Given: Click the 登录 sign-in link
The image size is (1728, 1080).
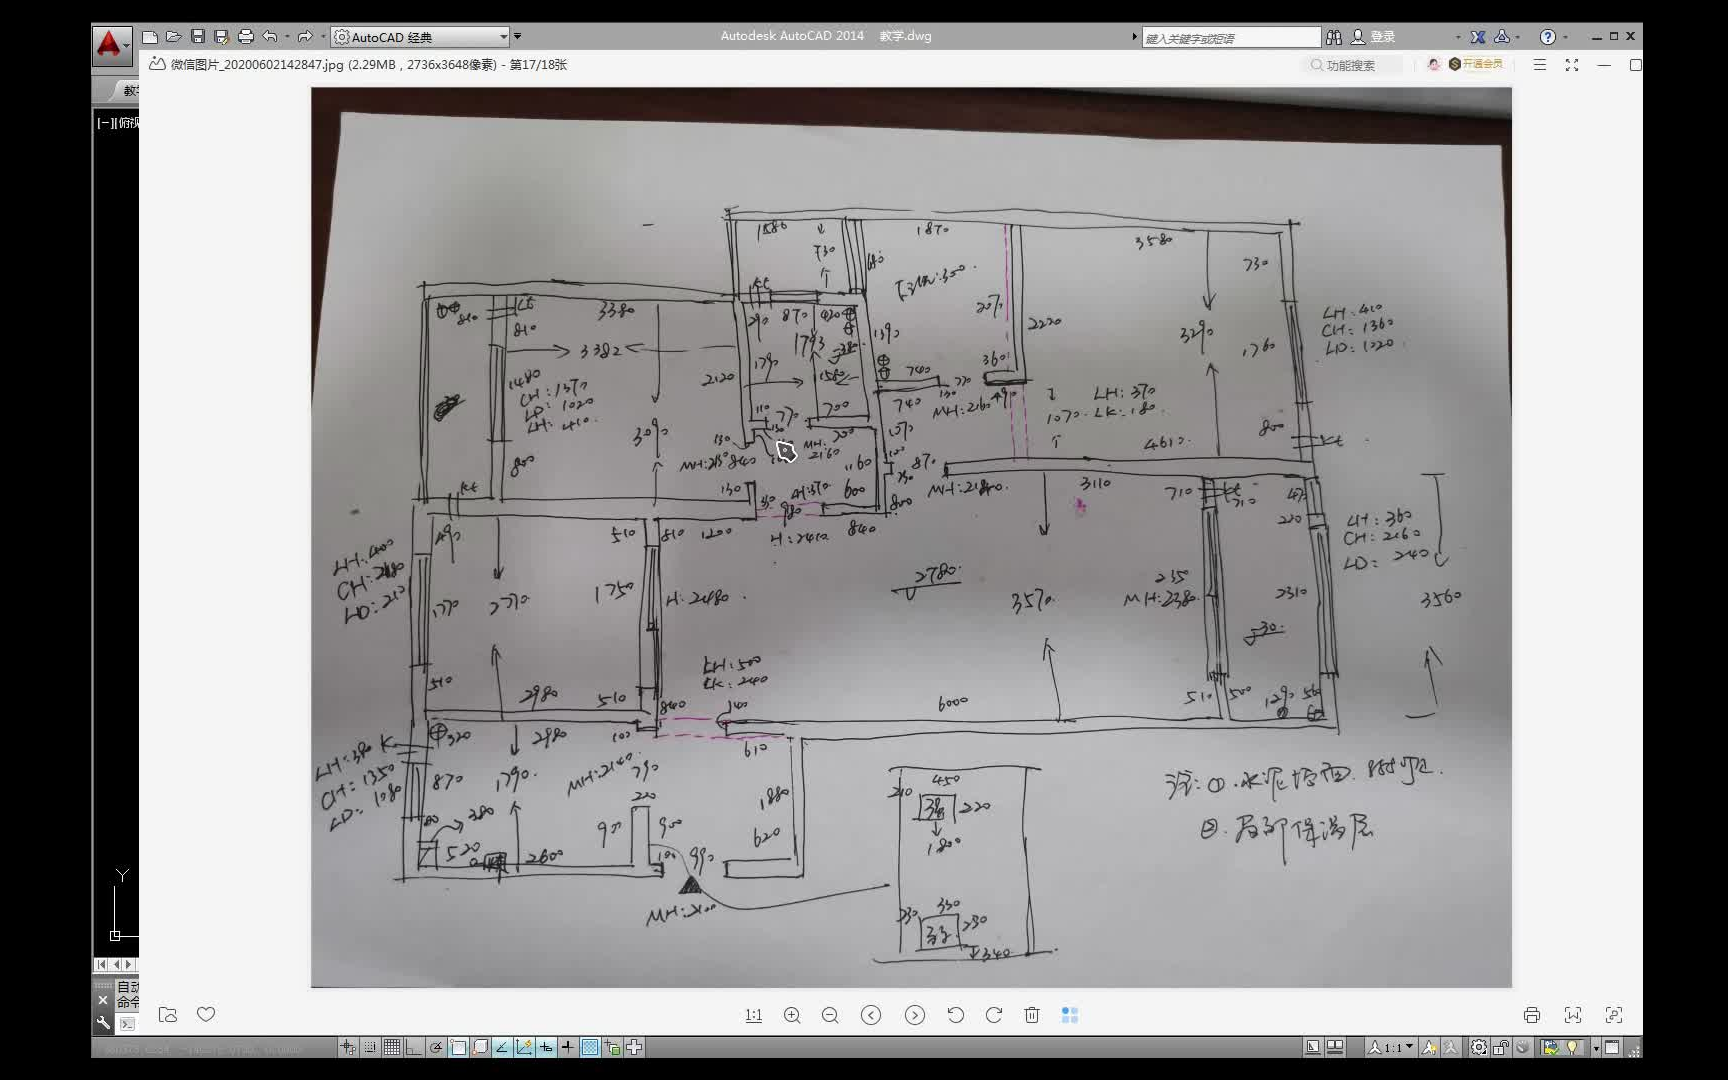Looking at the screenshot, I should click(1383, 37).
